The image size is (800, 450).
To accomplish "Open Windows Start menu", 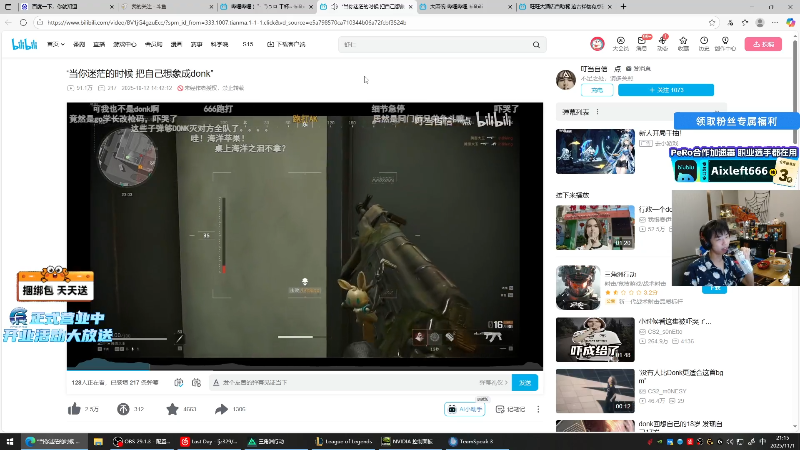I will click(x=10, y=442).
